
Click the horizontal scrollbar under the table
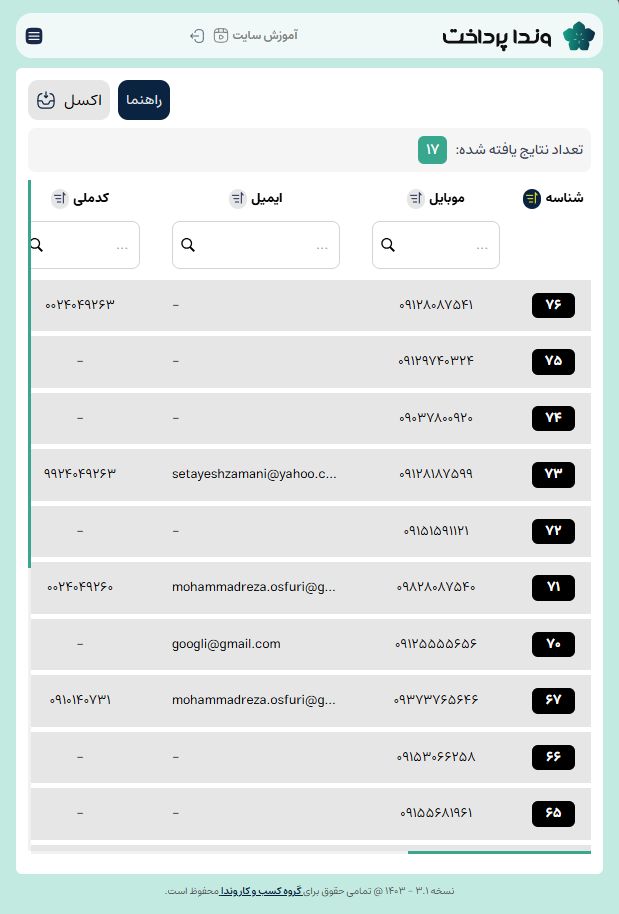coord(499,853)
